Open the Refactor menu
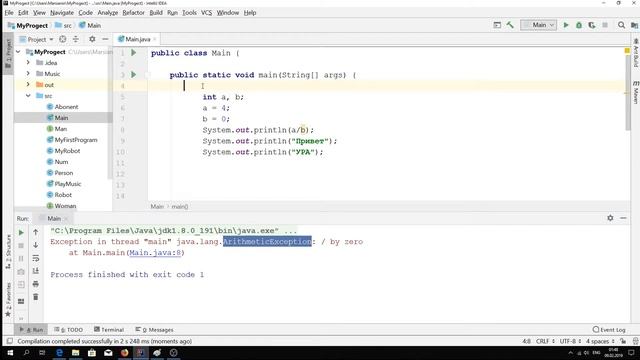Image resolution: width=640 pixels, height=360 pixels. tap(133, 13)
